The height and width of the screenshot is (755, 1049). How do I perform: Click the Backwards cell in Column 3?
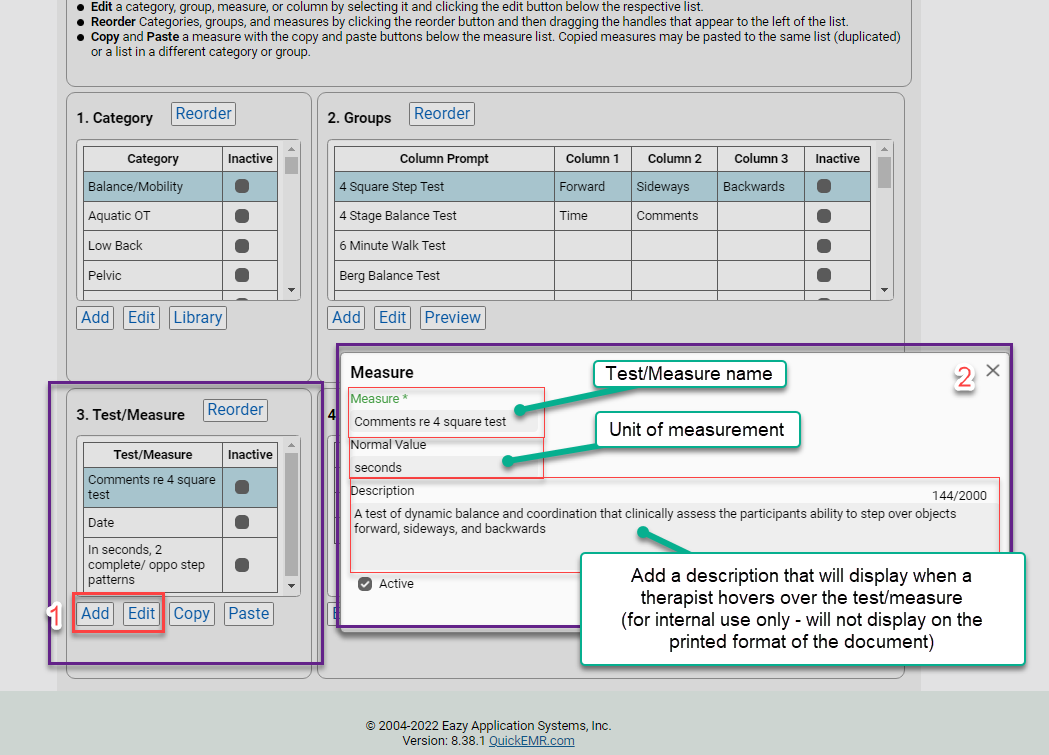pos(761,187)
